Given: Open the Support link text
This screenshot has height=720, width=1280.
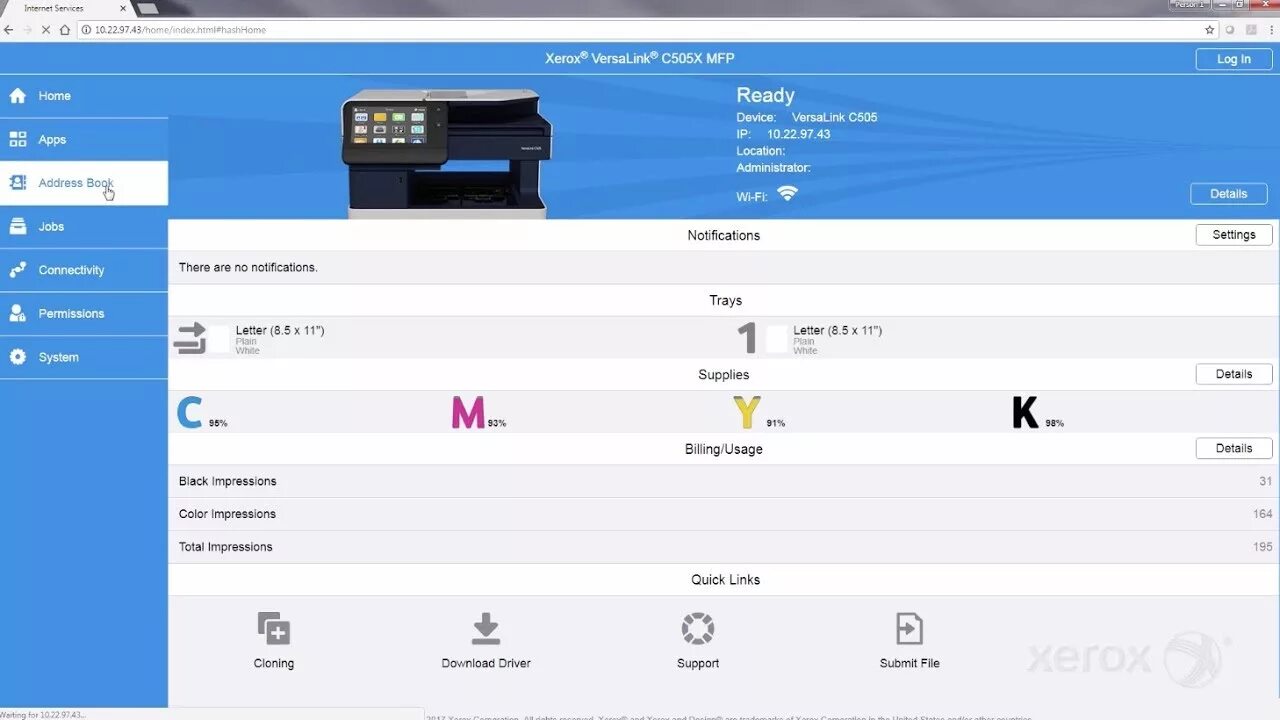Looking at the screenshot, I should (x=698, y=663).
